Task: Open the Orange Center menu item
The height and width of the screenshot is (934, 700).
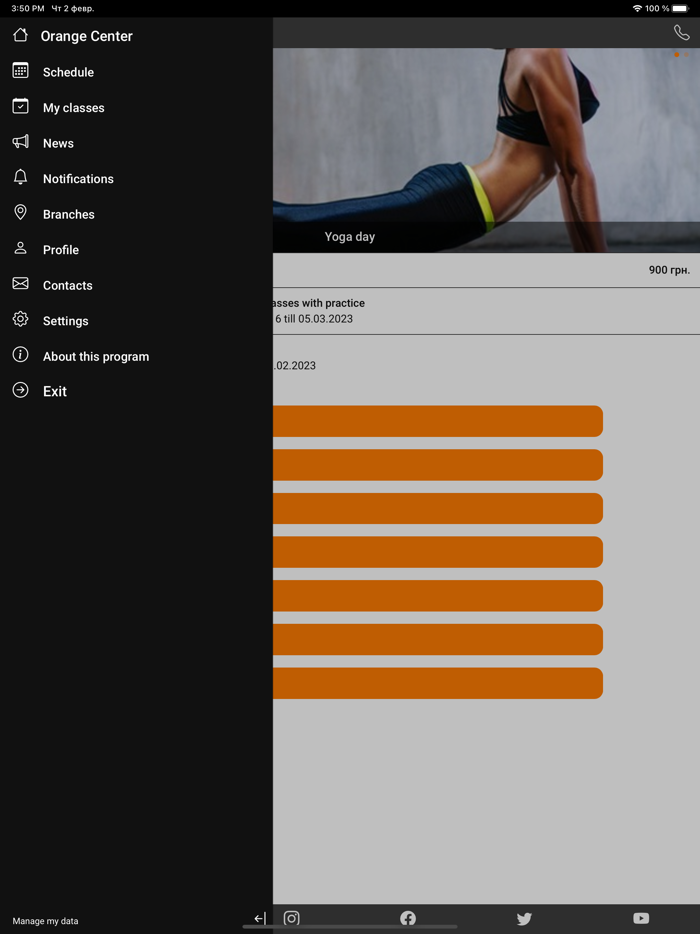Action: click(86, 36)
